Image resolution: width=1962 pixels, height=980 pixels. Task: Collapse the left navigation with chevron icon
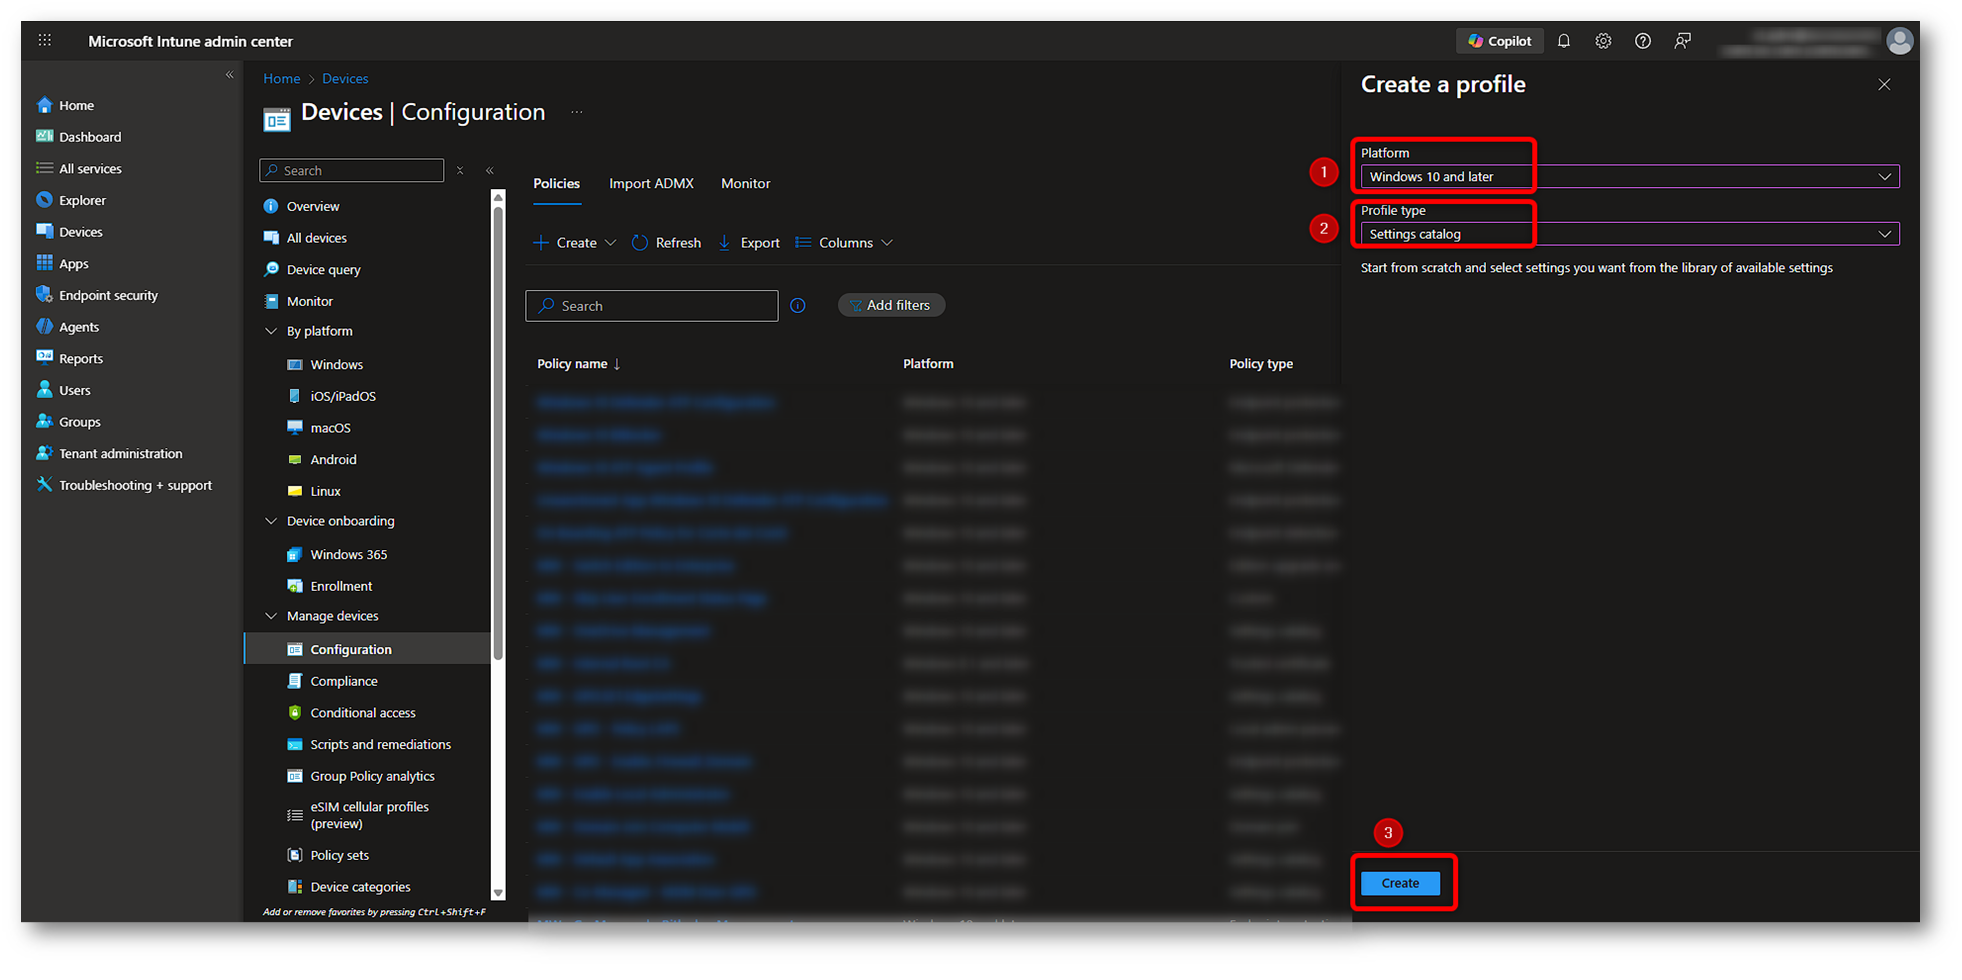click(229, 75)
